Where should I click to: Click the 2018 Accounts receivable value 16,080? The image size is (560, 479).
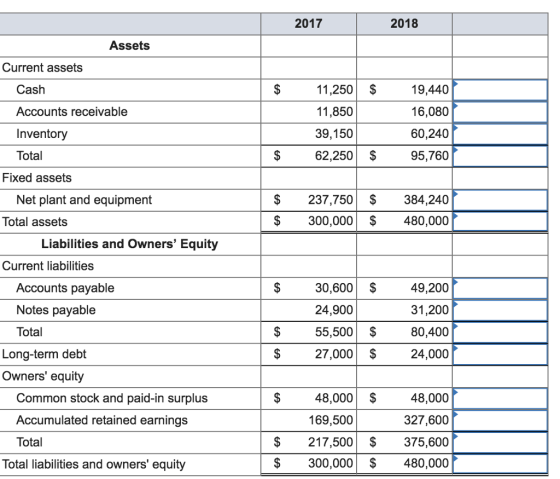point(430,112)
